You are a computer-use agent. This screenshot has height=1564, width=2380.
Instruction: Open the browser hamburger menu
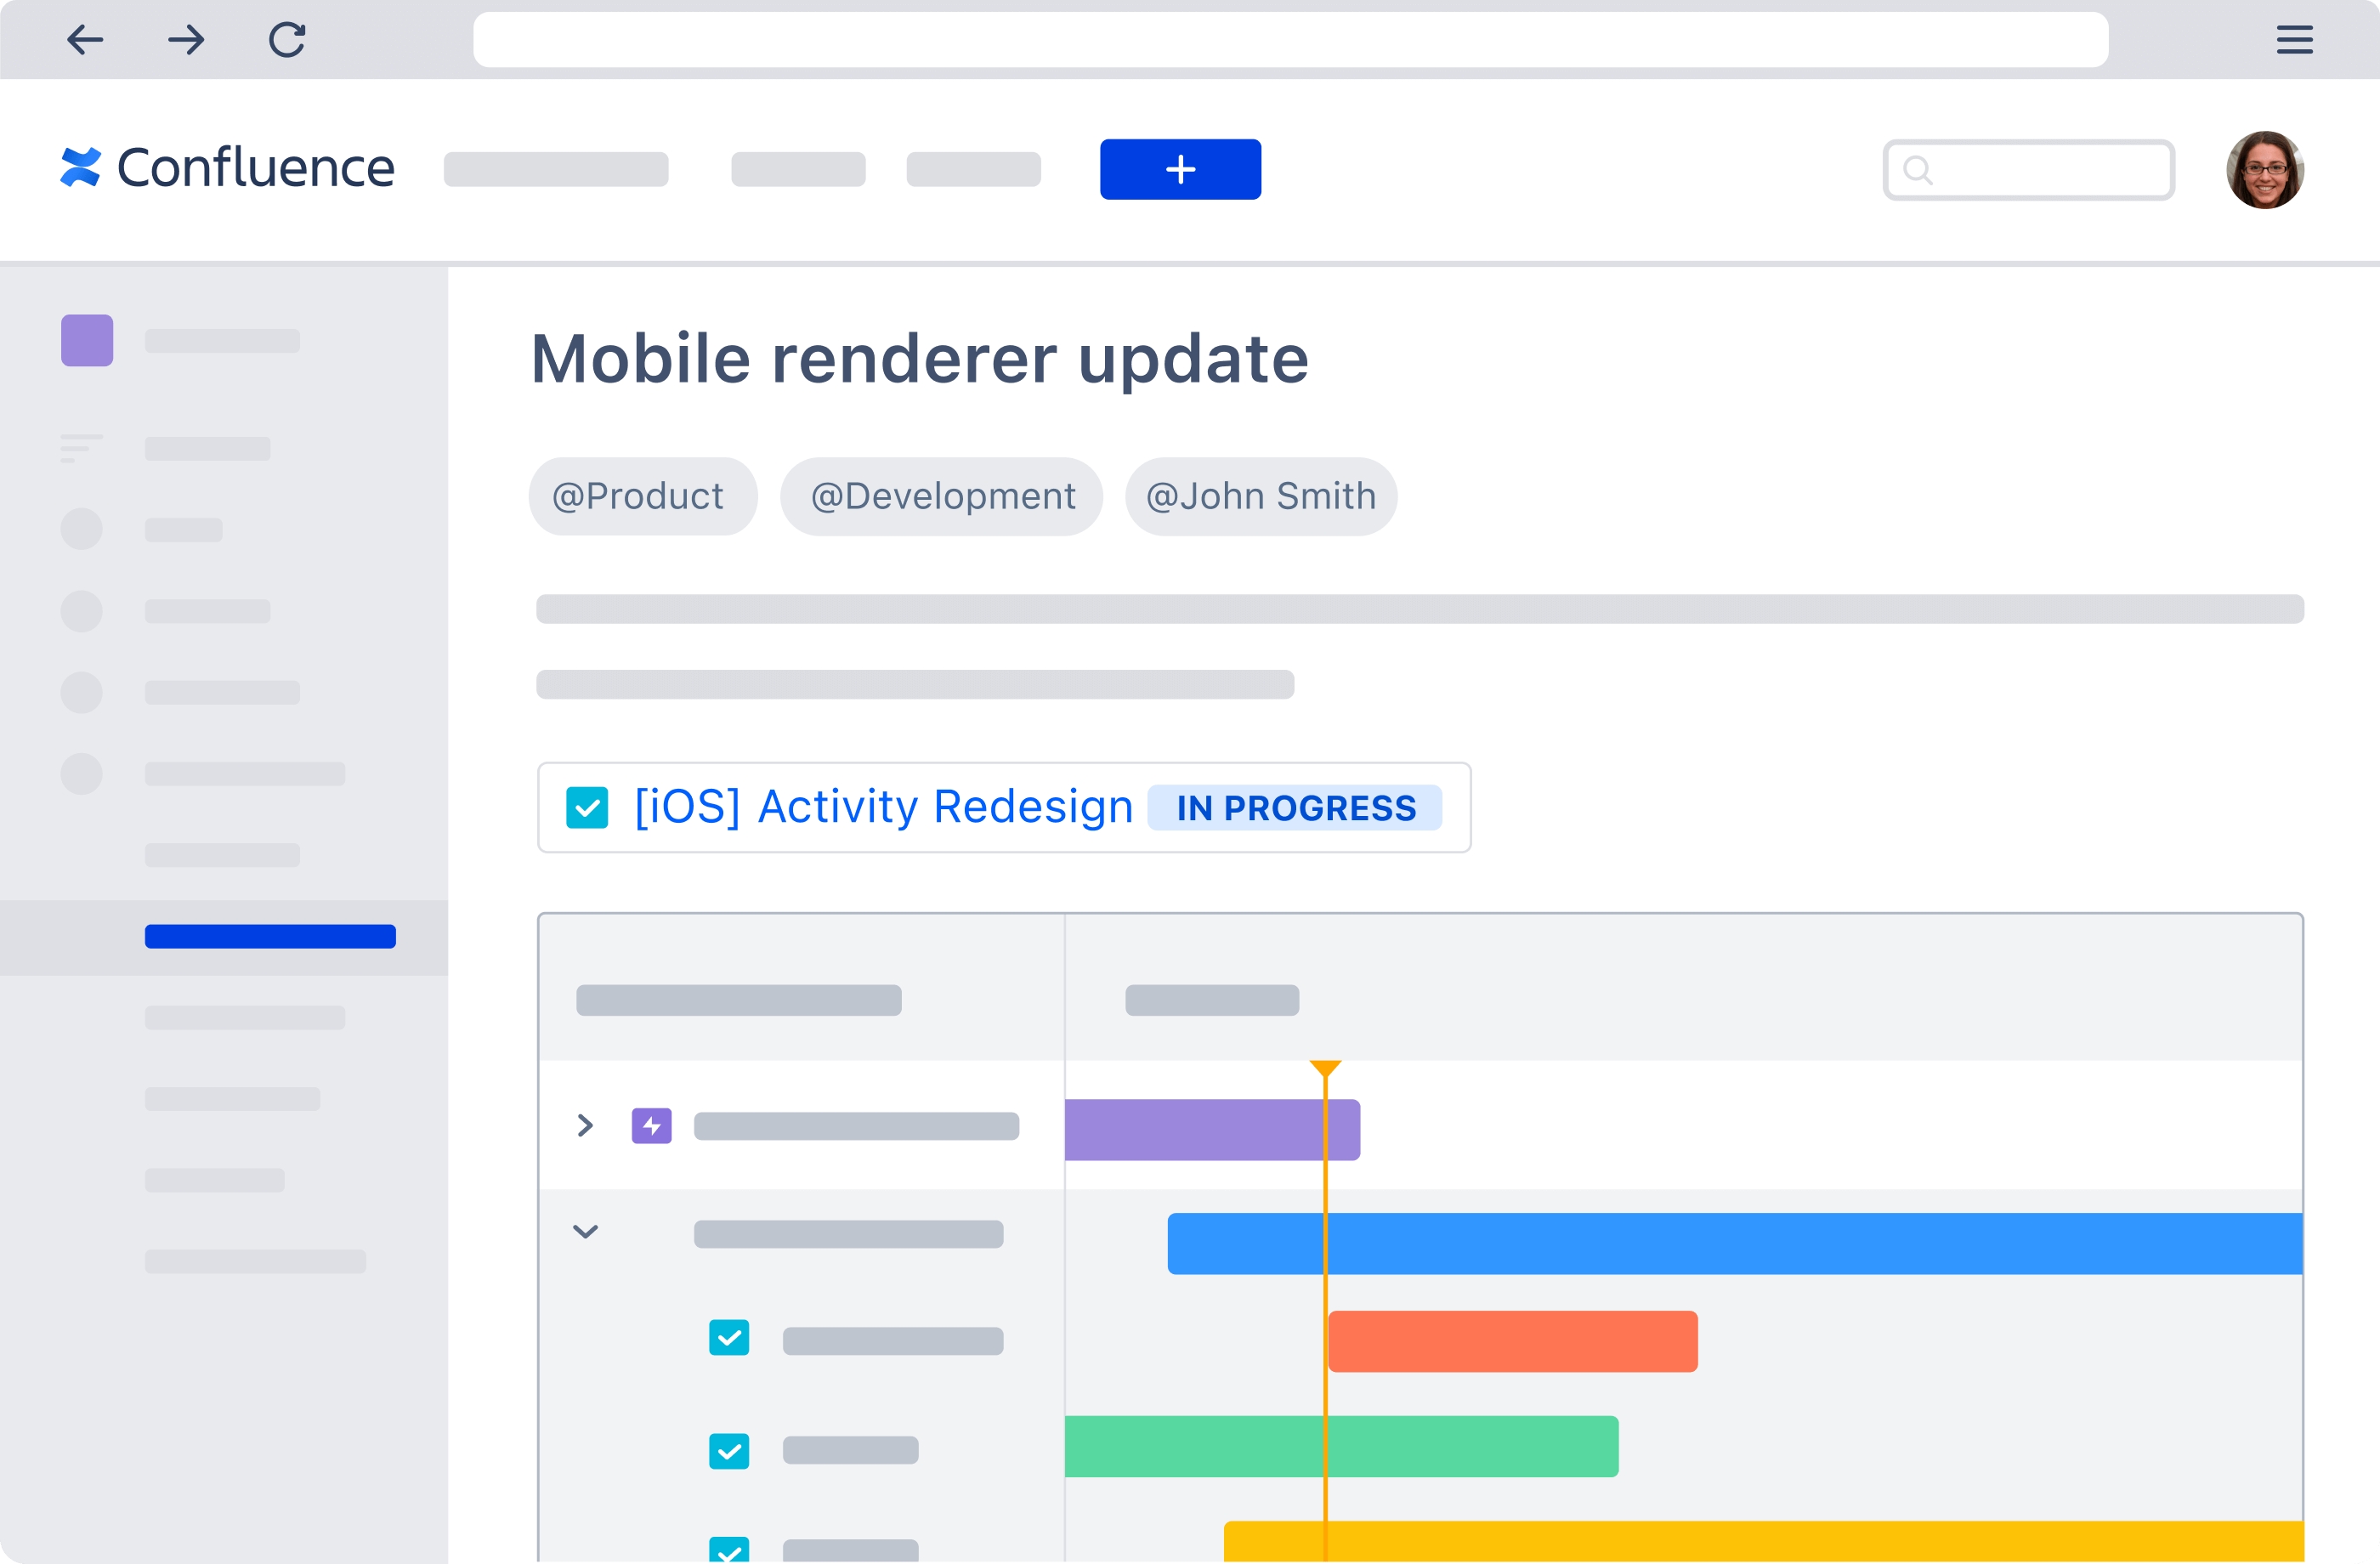tap(2294, 40)
